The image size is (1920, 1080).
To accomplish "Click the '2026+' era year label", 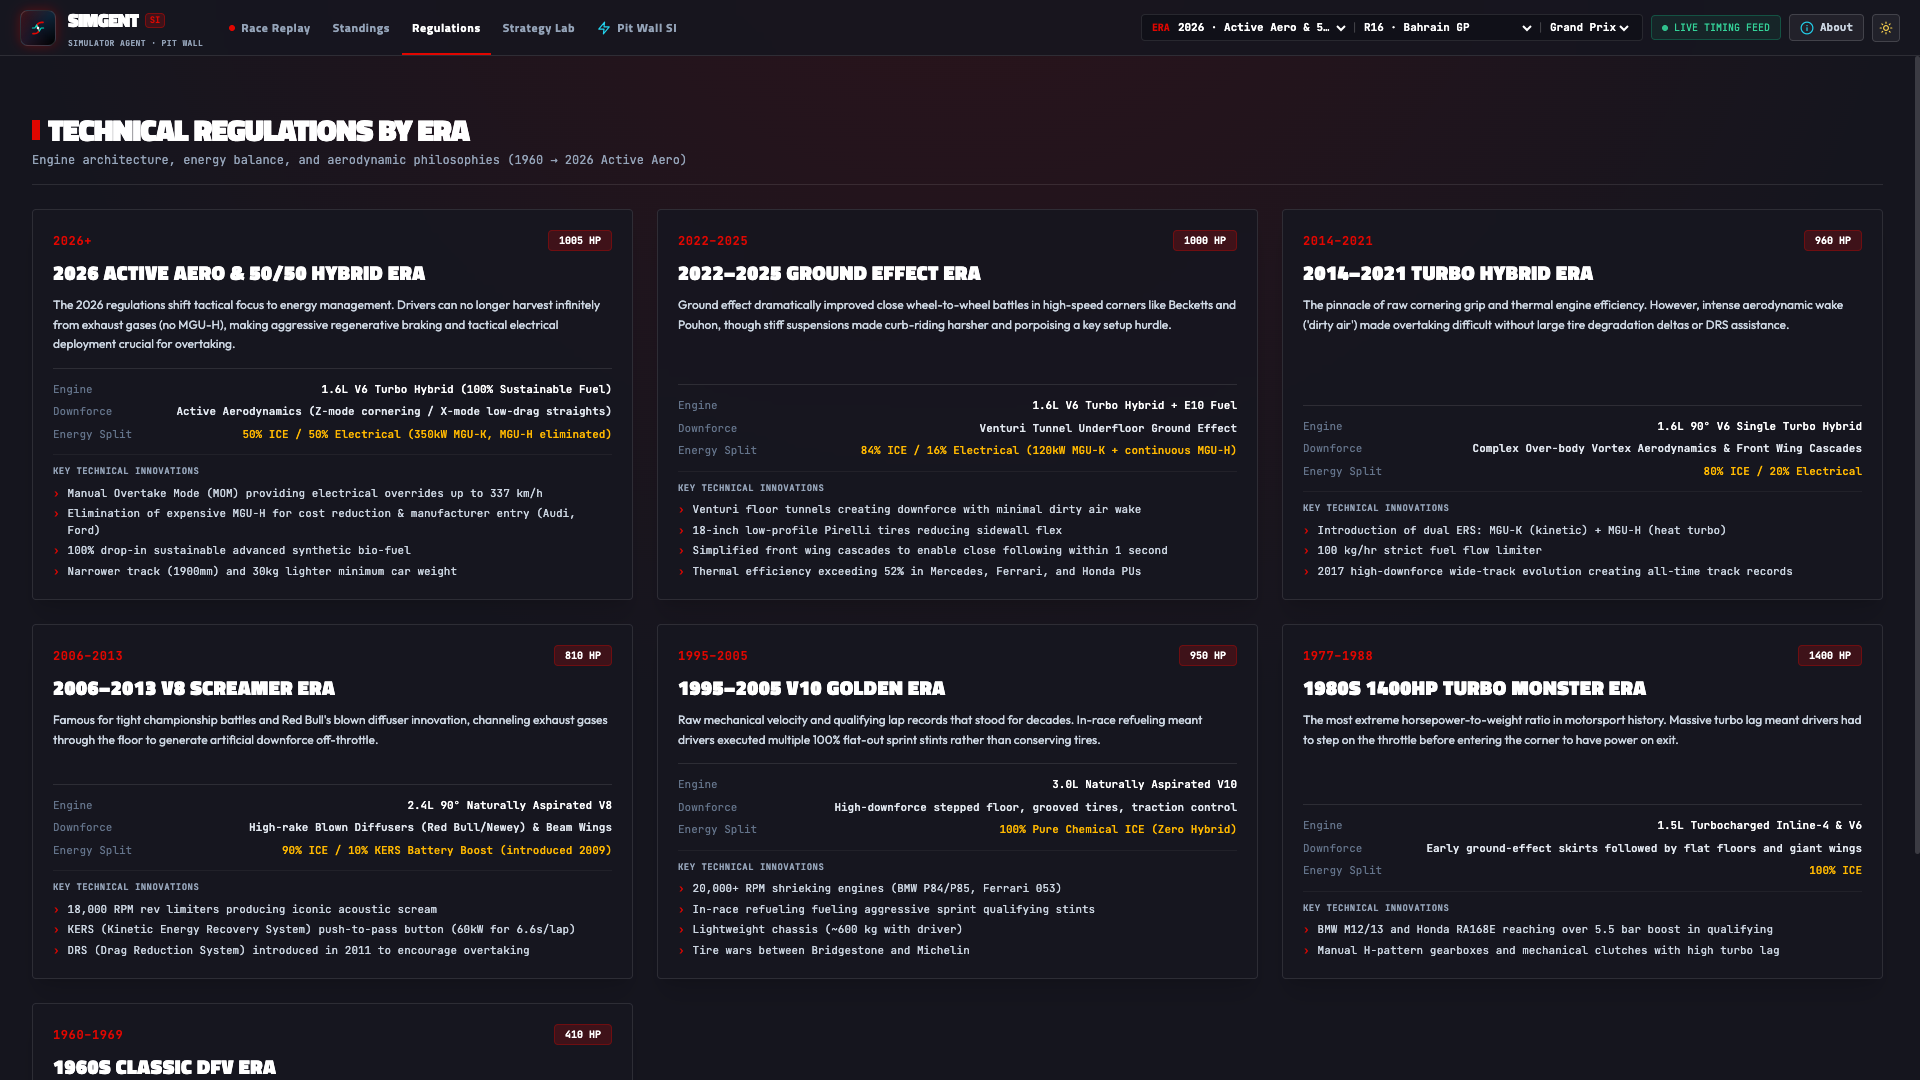I will pyautogui.click(x=72, y=241).
